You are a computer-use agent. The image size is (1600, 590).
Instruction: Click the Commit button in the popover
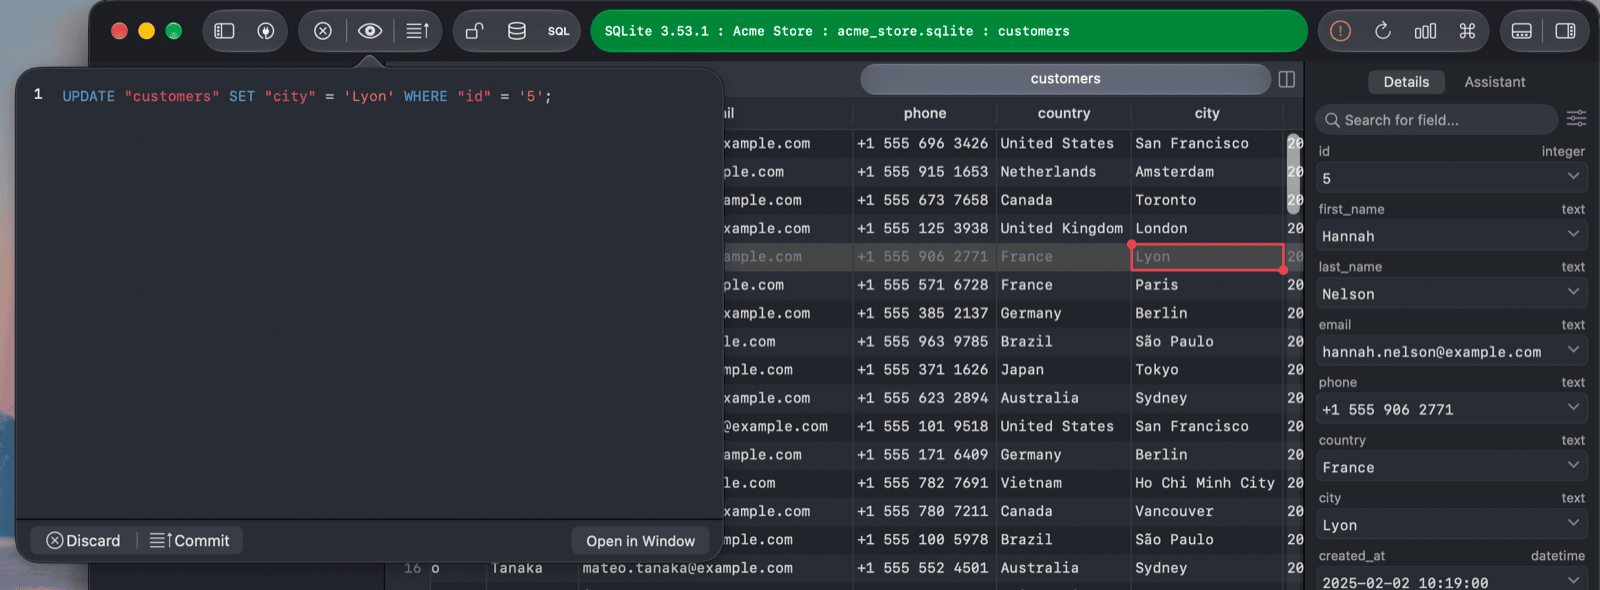pos(190,541)
